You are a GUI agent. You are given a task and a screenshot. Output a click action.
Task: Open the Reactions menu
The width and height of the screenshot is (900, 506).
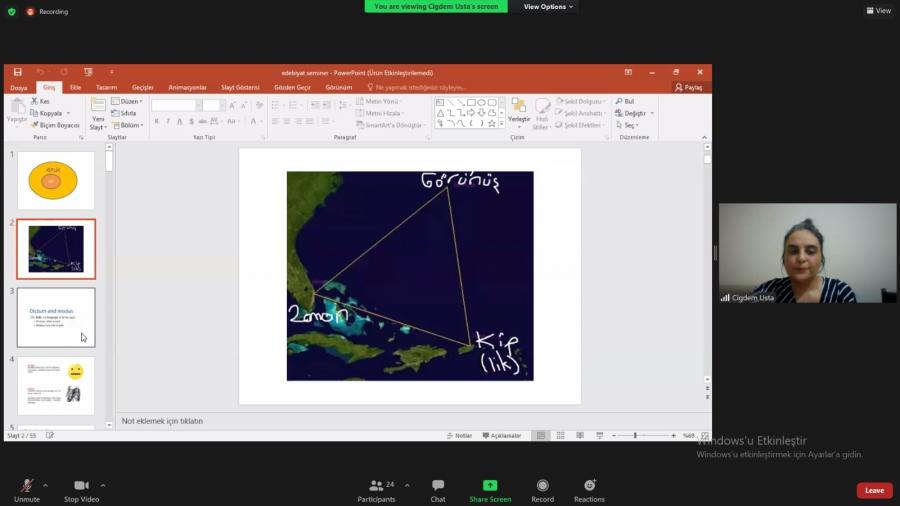tap(589, 486)
